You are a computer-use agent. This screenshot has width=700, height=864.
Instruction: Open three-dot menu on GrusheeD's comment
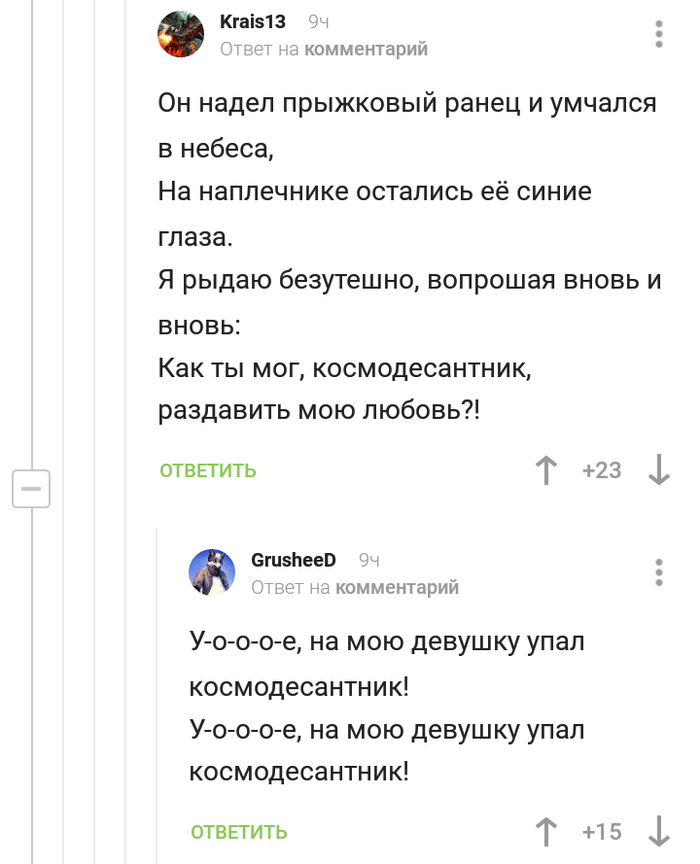click(x=659, y=573)
